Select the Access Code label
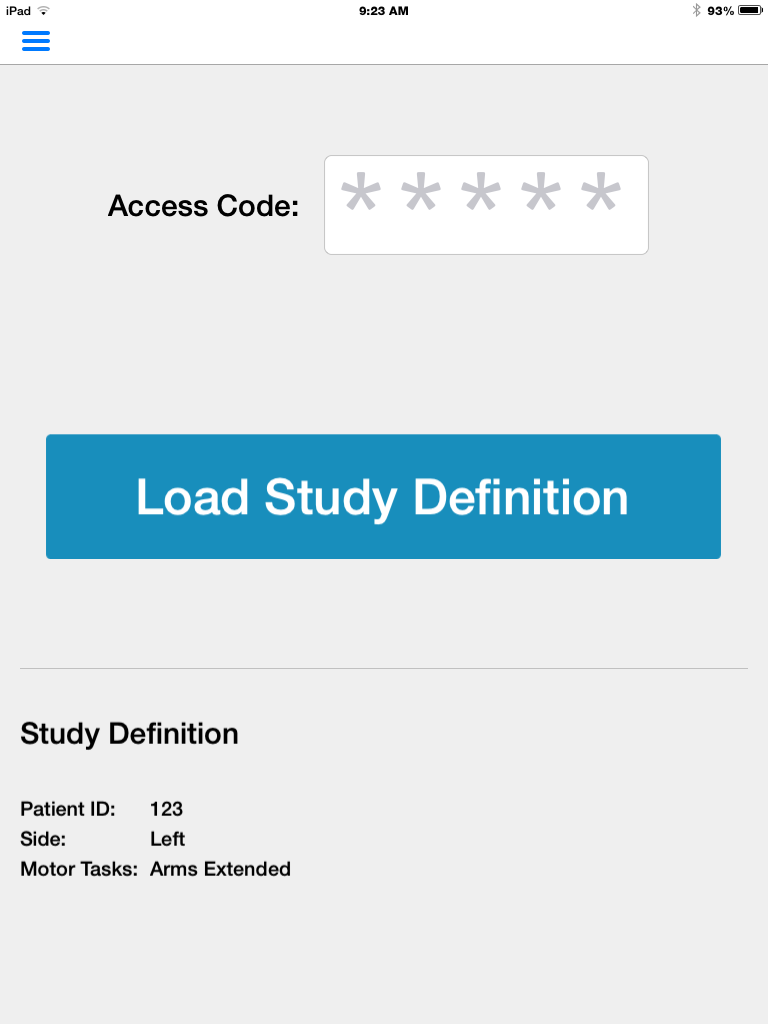The image size is (768, 1024). tap(203, 206)
